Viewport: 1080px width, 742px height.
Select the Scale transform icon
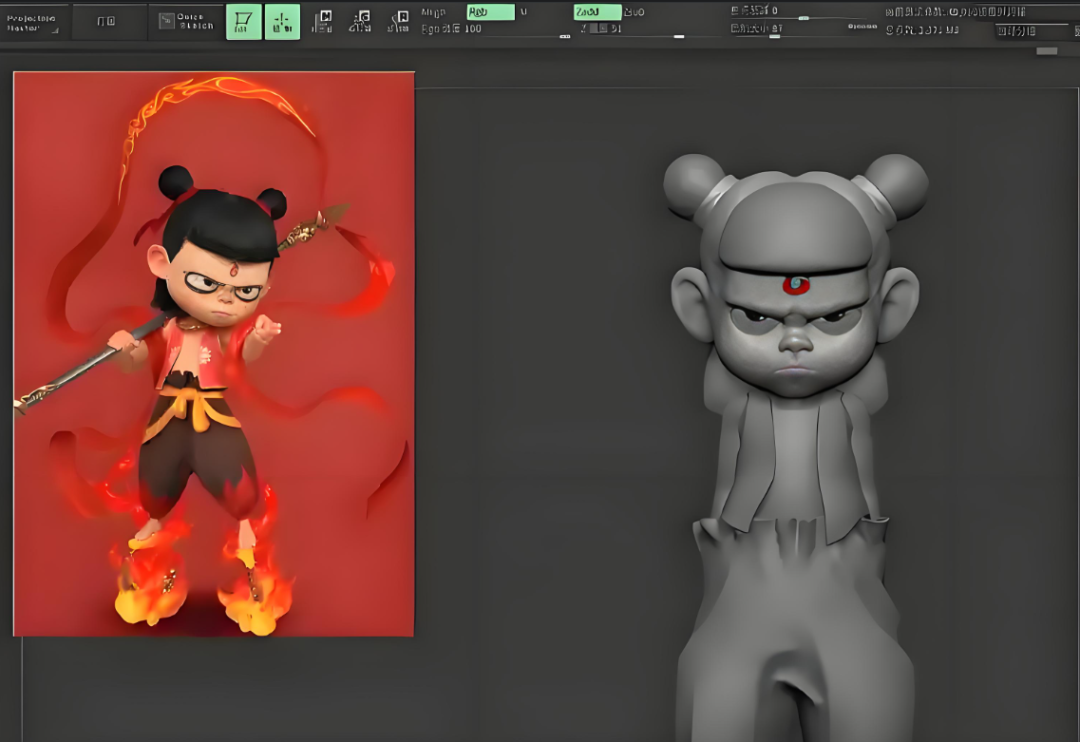[x=360, y=22]
